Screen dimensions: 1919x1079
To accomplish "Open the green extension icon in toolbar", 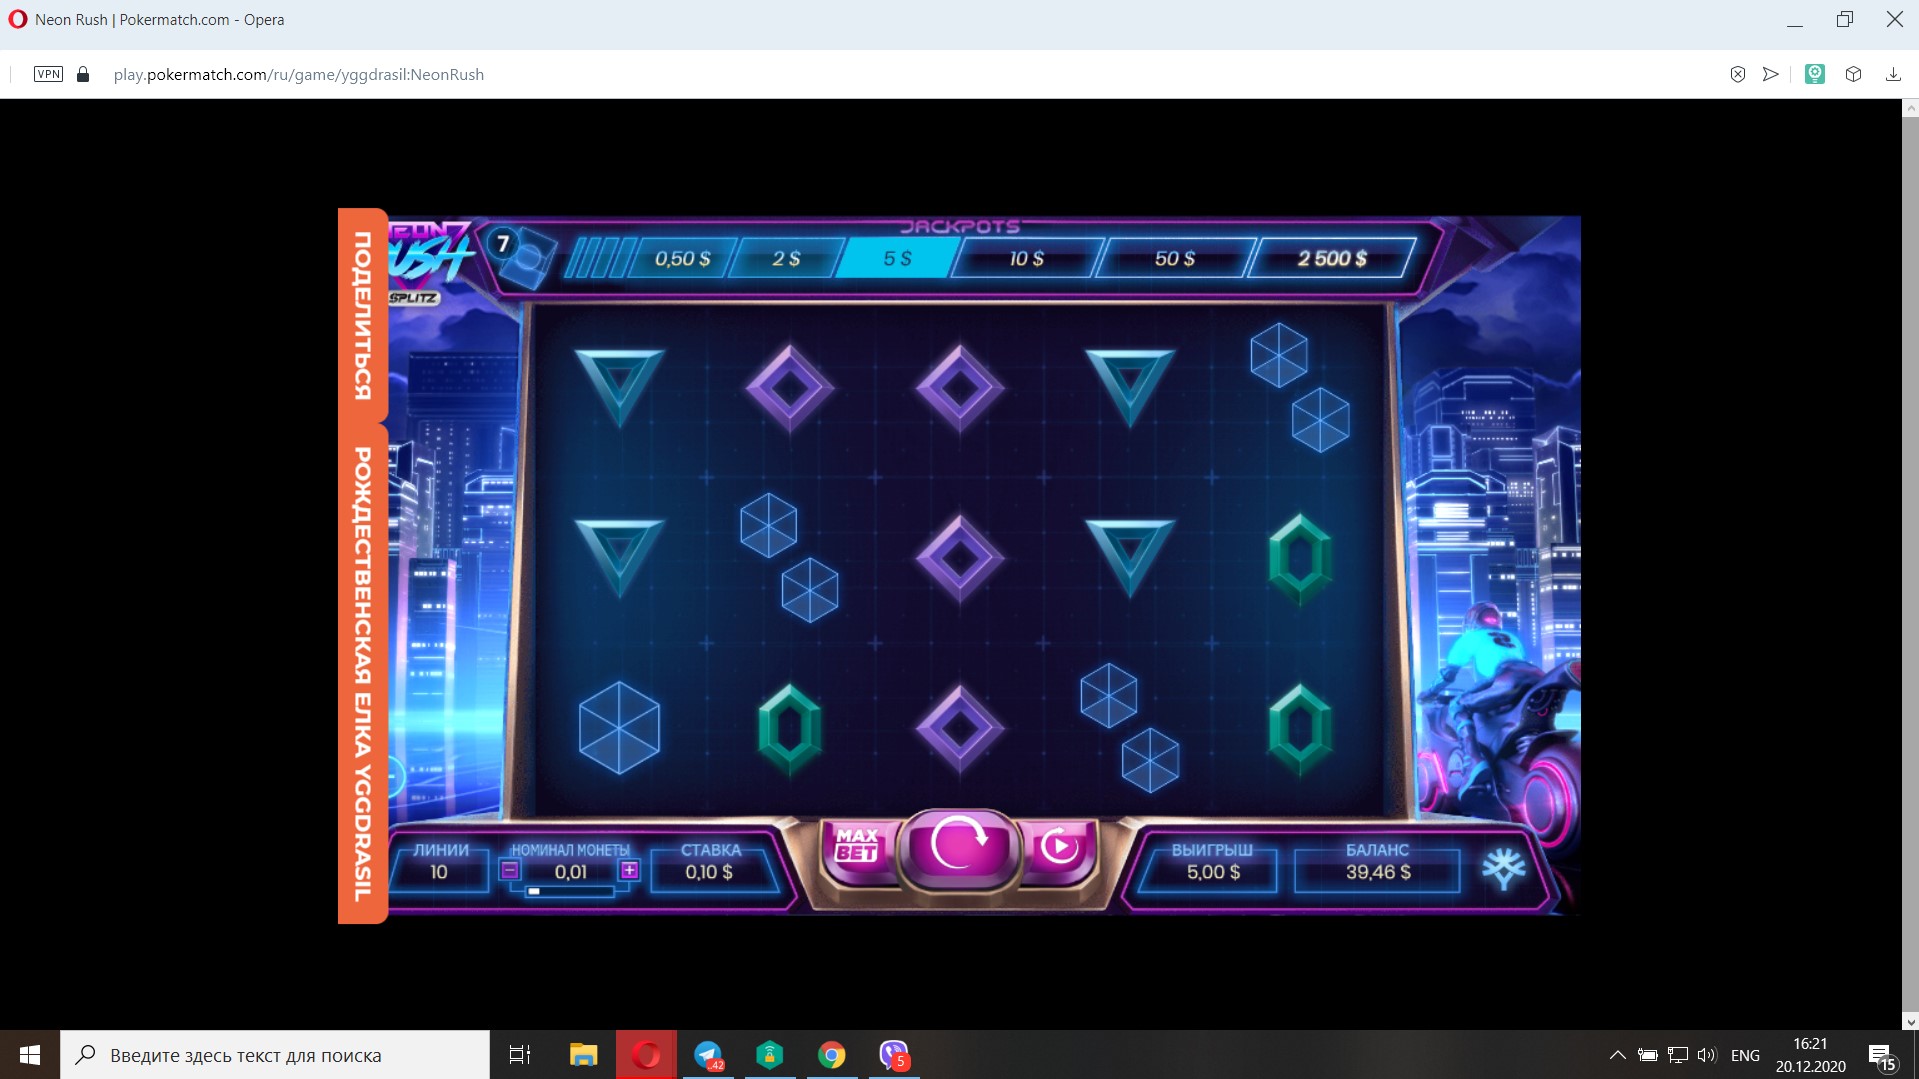I will click(x=1815, y=74).
